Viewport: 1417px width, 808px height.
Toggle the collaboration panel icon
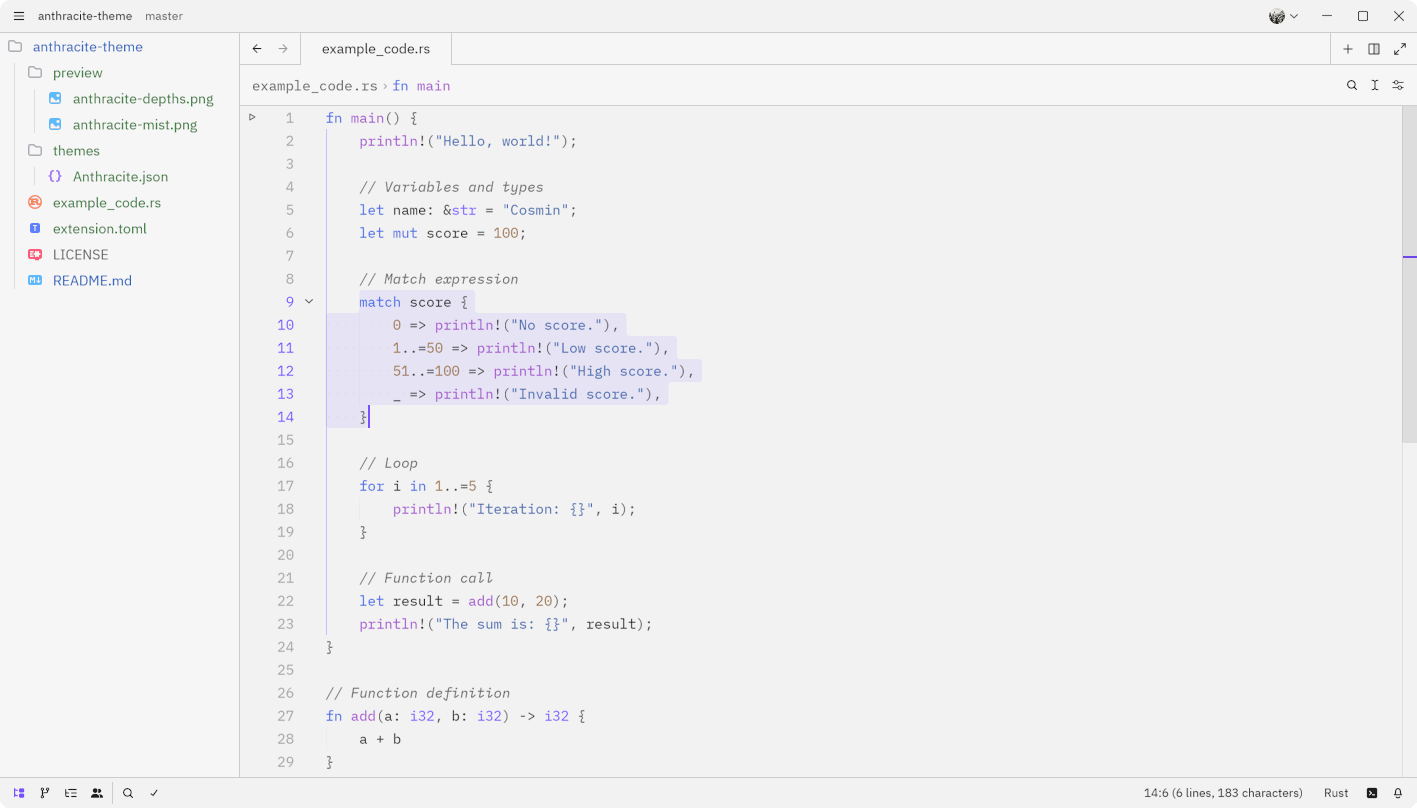tap(97, 793)
